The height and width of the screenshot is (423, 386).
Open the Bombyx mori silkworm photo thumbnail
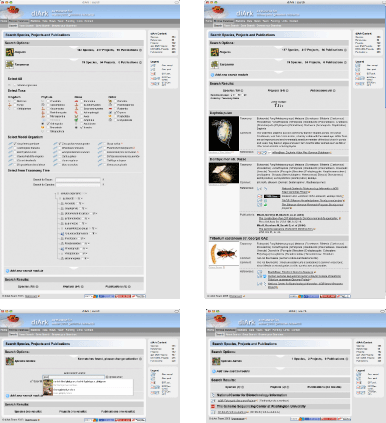pos(224,173)
